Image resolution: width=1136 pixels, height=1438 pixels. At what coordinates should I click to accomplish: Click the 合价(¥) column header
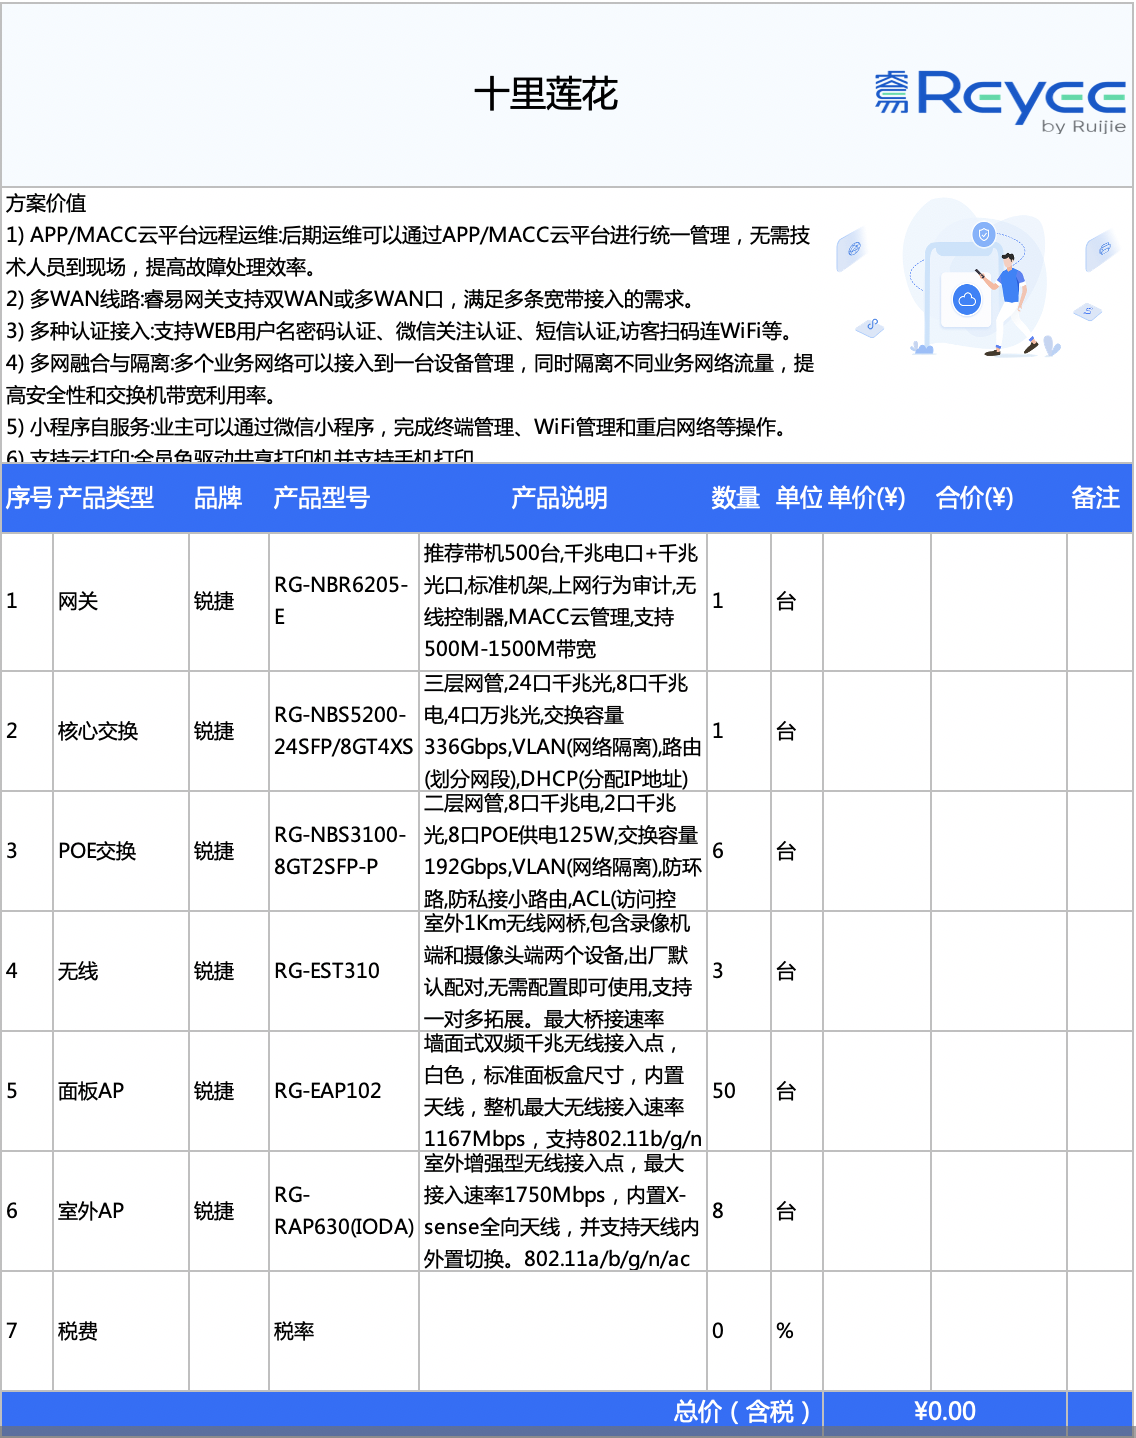[974, 498]
